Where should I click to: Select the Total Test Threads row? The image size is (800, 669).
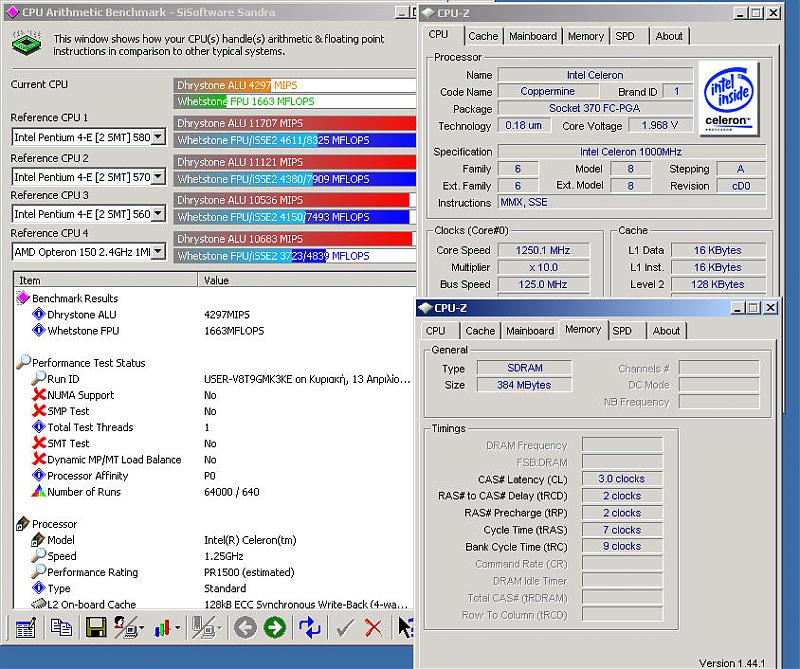214,427
